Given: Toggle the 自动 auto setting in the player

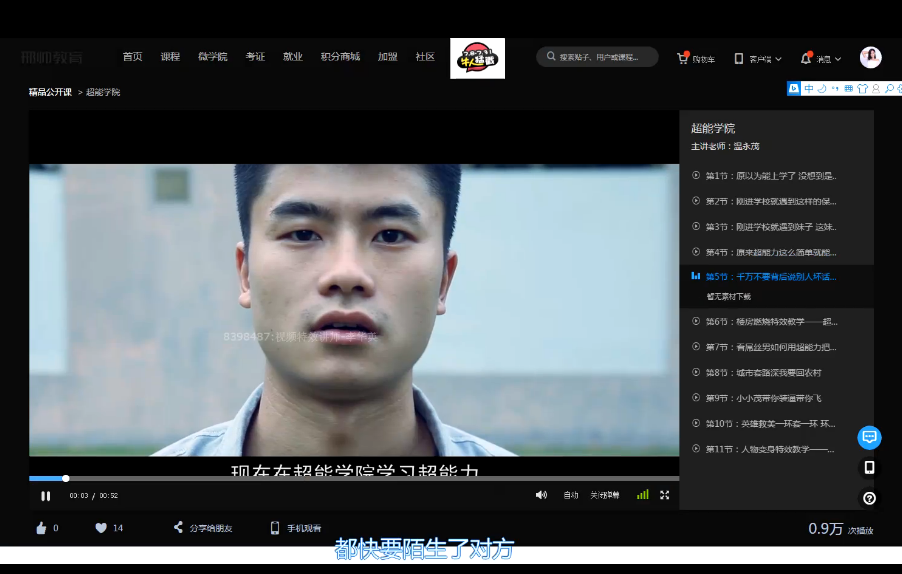Looking at the screenshot, I should 571,495.
